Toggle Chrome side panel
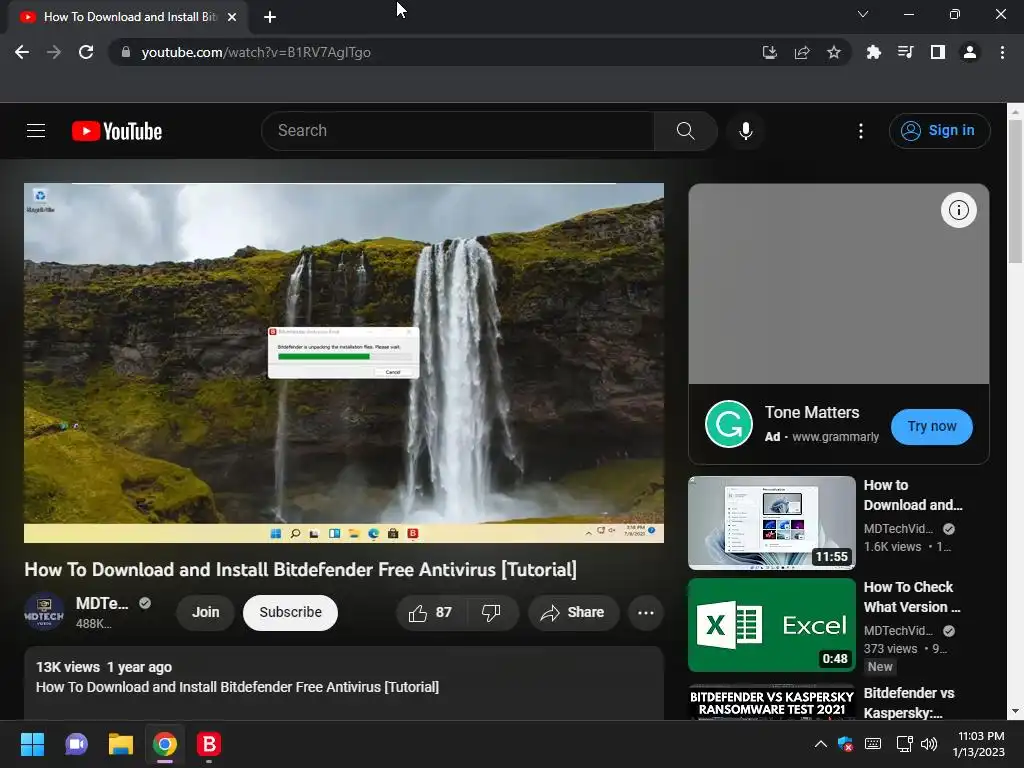The image size is (1024, 768). [x=938, y=52]
